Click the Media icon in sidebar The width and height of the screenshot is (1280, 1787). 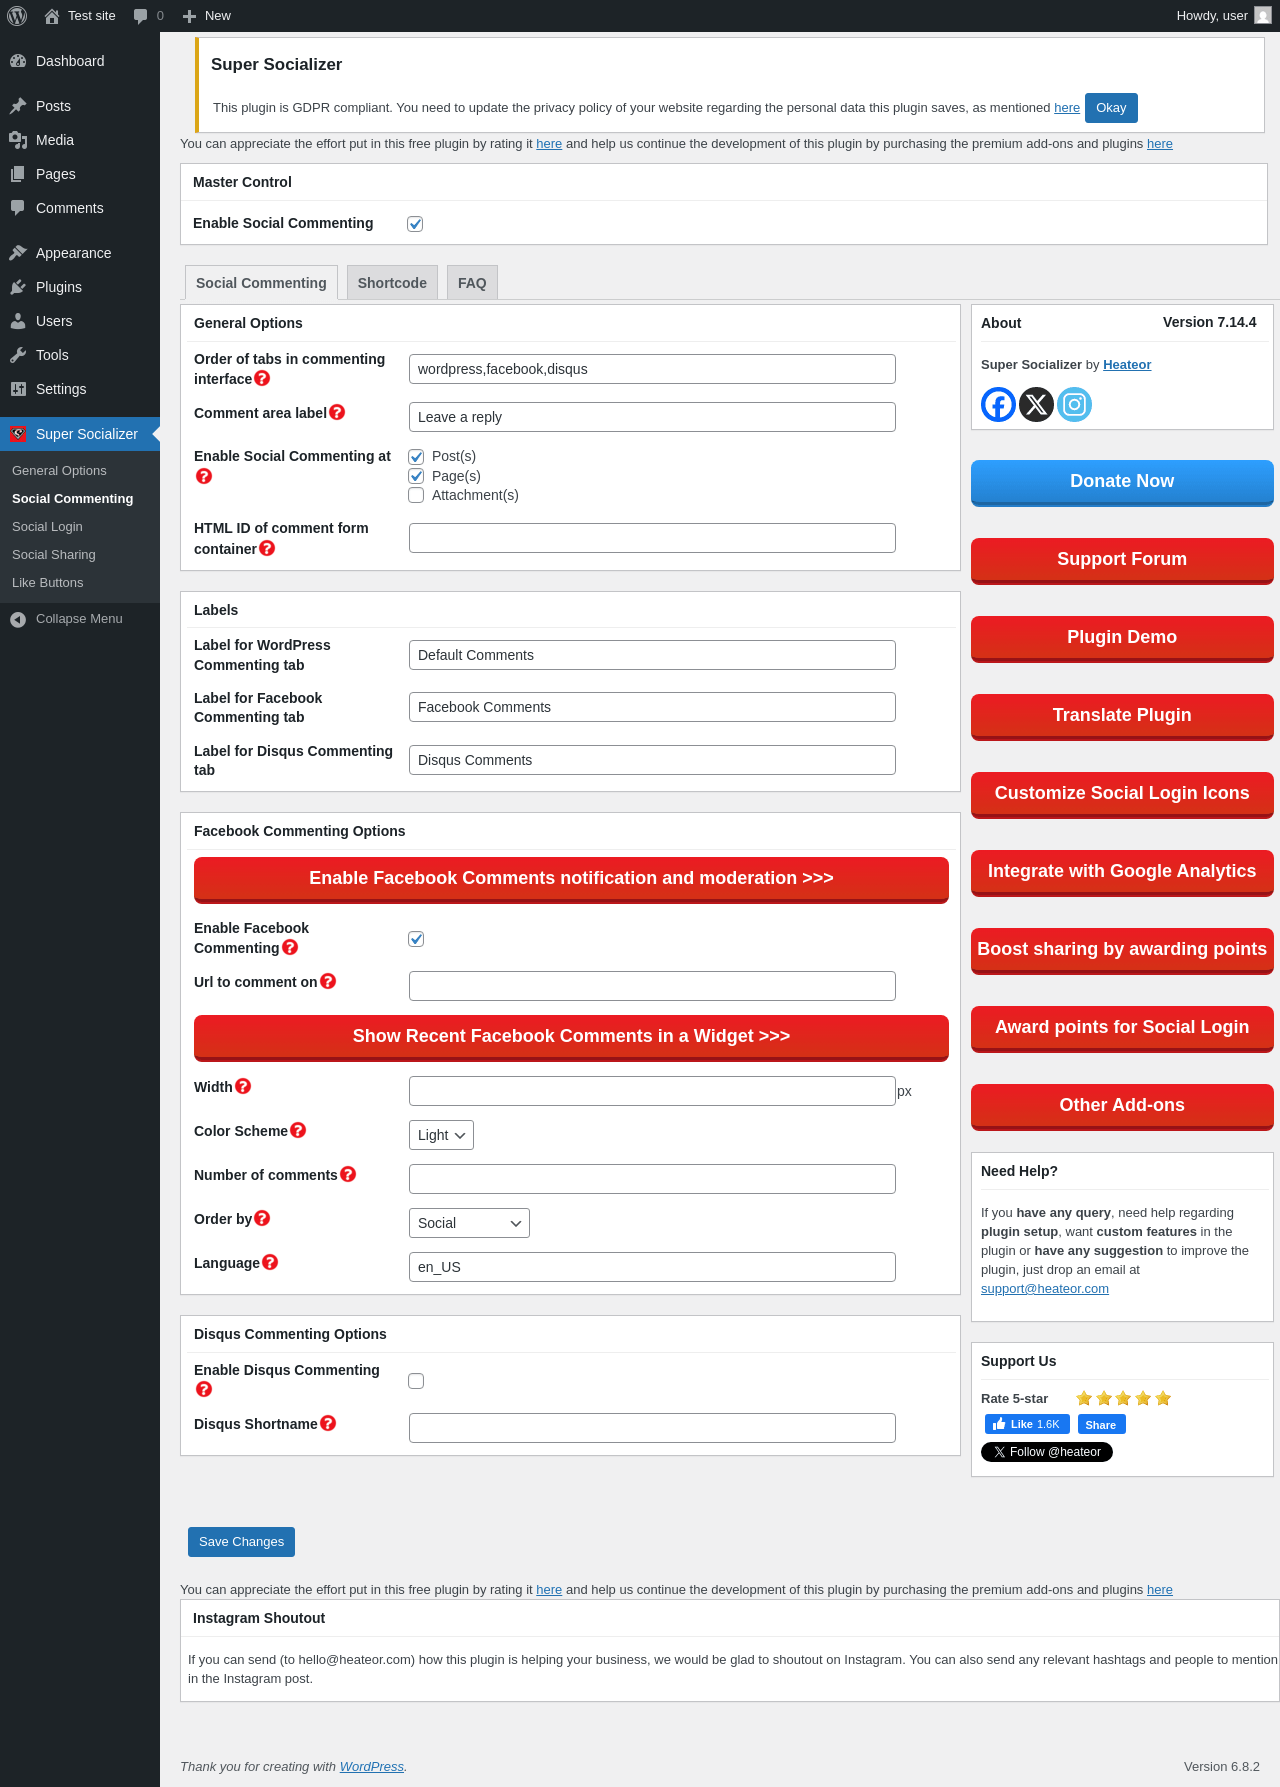tap(18, 140)
